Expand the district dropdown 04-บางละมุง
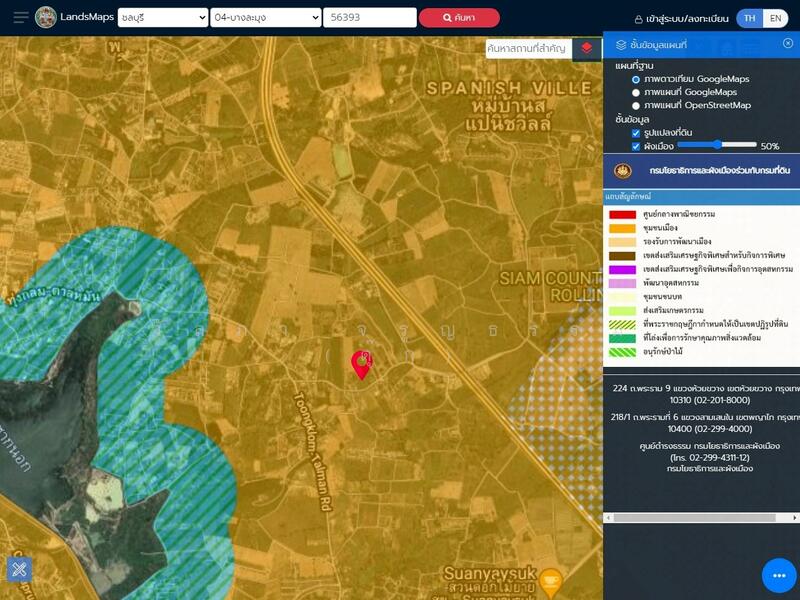The image size is (800, 600). [x=266, y=17]
